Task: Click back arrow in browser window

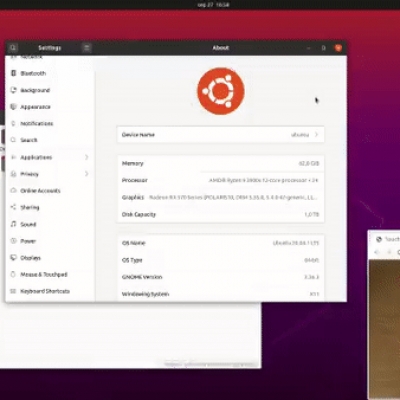Action: (x=377, y=252)
